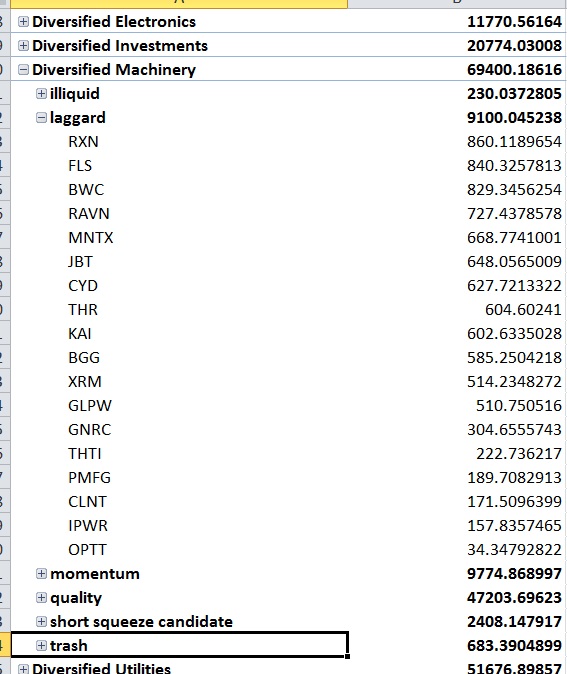This screenshot has height=674, width=567.
Task: Expand the illiquid subgroup
Action: click(41, 94)
